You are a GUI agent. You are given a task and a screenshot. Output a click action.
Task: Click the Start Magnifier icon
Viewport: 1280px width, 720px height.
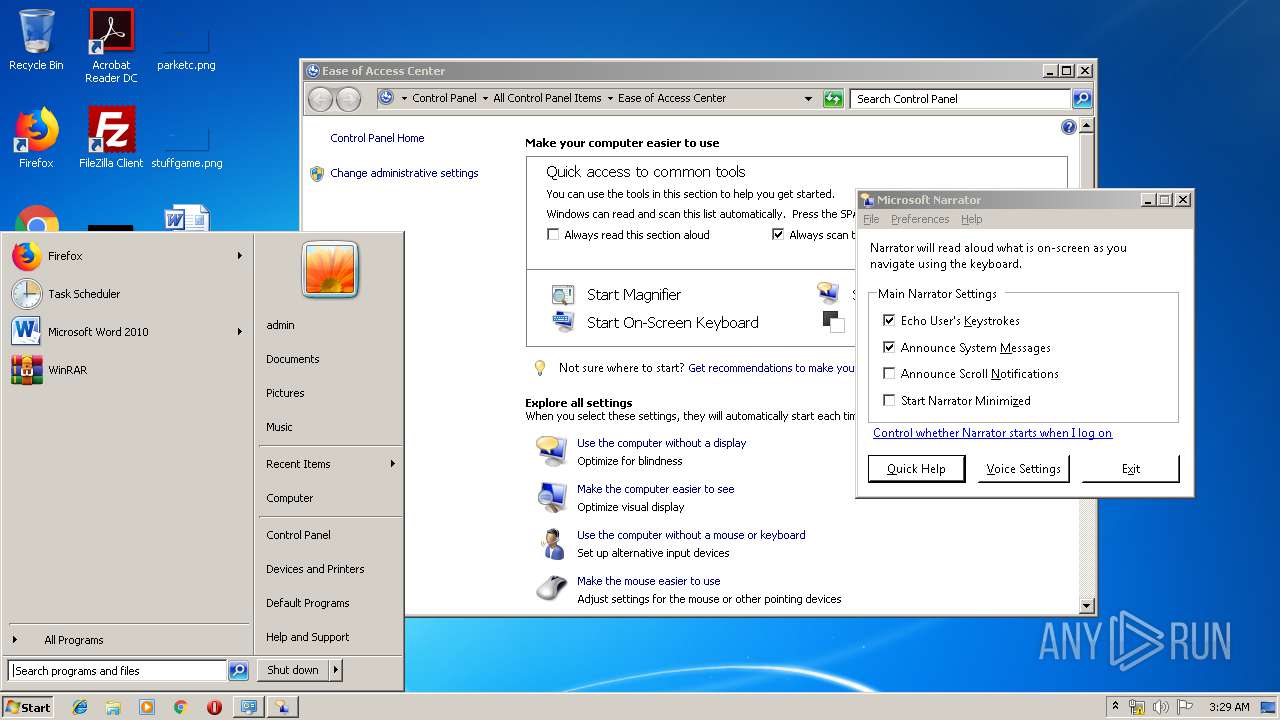[x=563, y=295]
